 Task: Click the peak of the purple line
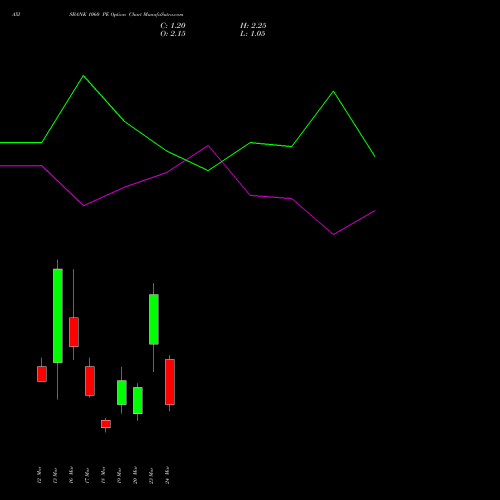208,146
